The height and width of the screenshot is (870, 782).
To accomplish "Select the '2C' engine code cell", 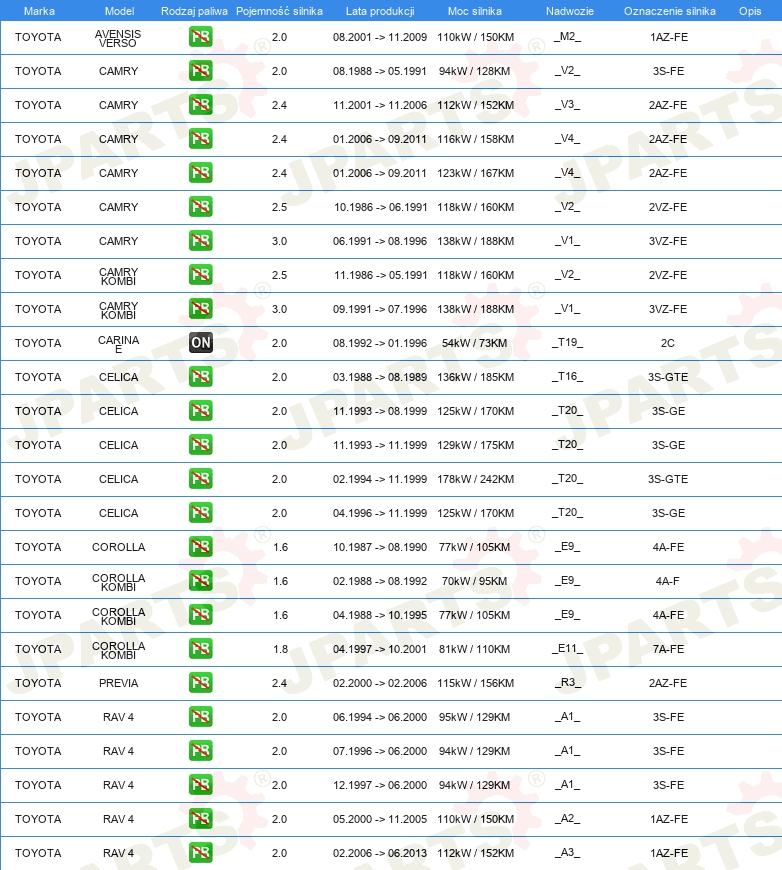I will coord(668,343).
